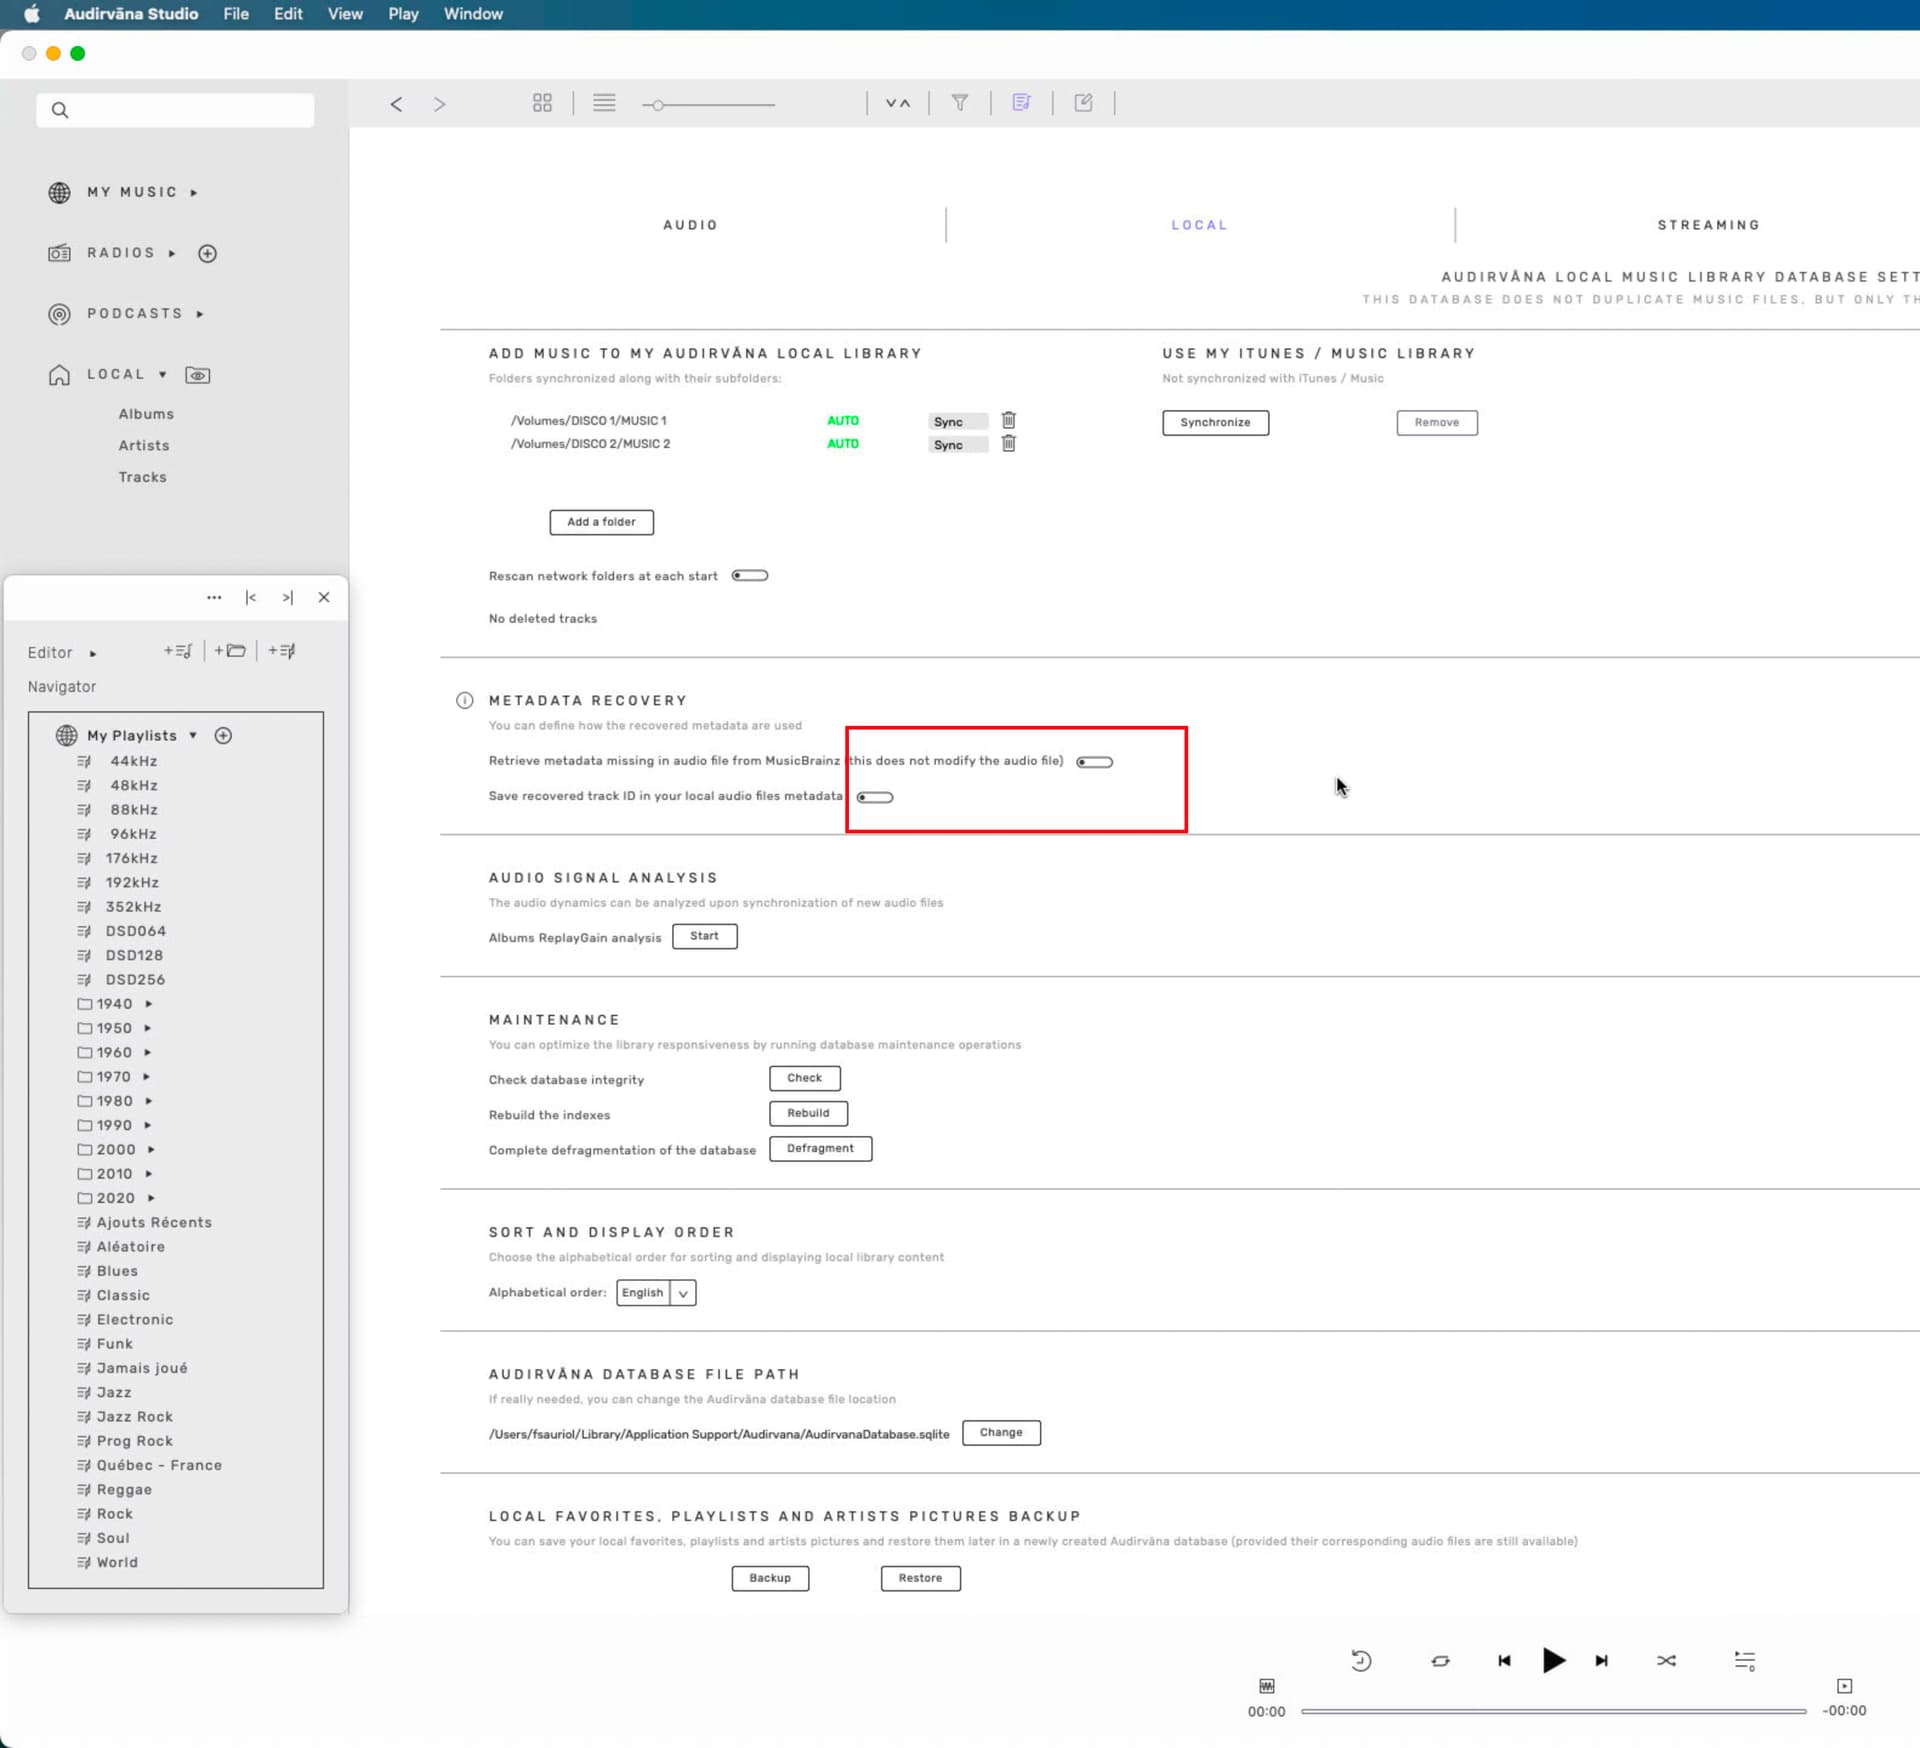Create a new smart playlist icon
The width and height of the screenshot is (1920, 1748).
[282, 651]
